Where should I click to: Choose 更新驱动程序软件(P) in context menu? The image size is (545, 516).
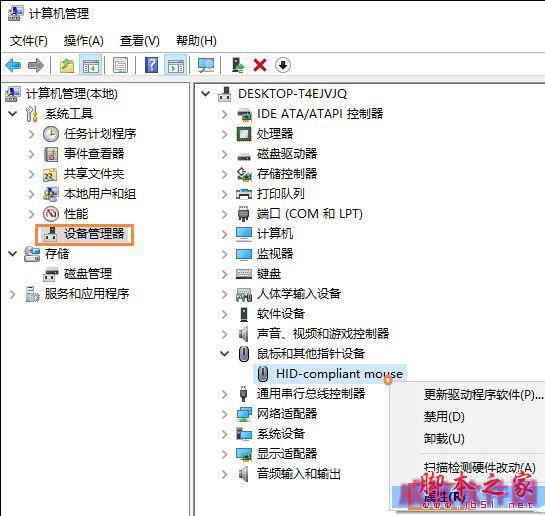pos(483,394)
